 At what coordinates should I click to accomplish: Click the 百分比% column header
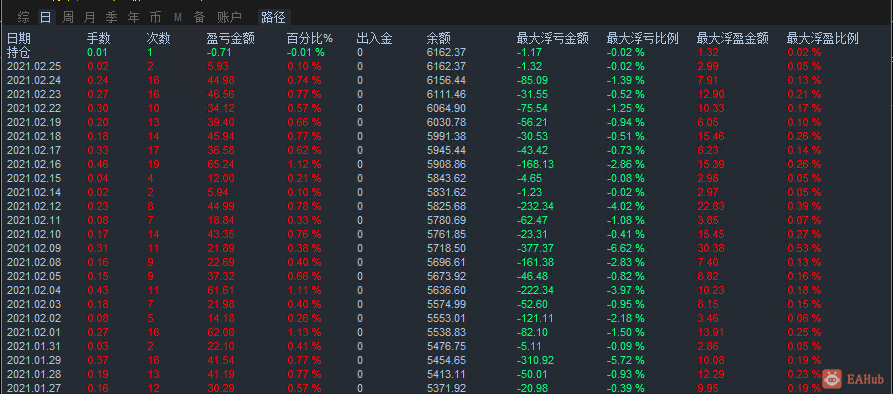(x=310, y=39)
